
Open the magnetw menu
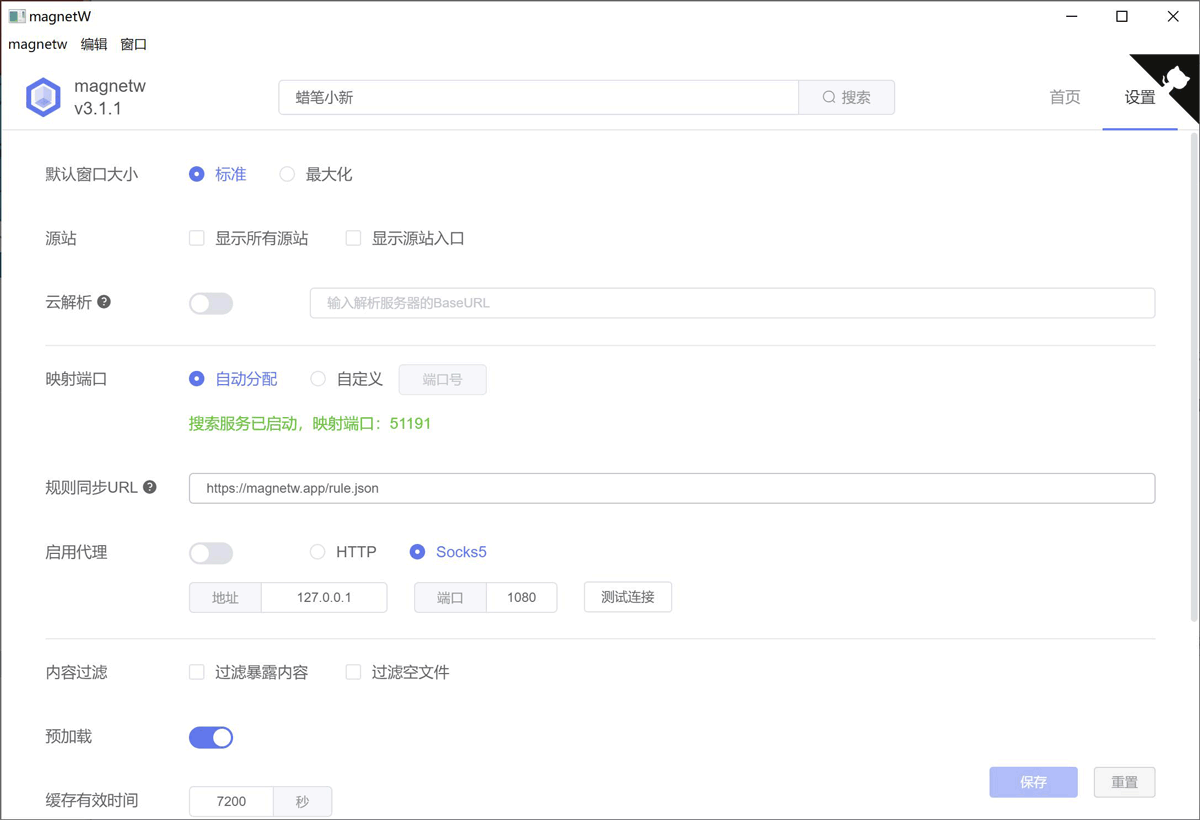pos(38,44)
